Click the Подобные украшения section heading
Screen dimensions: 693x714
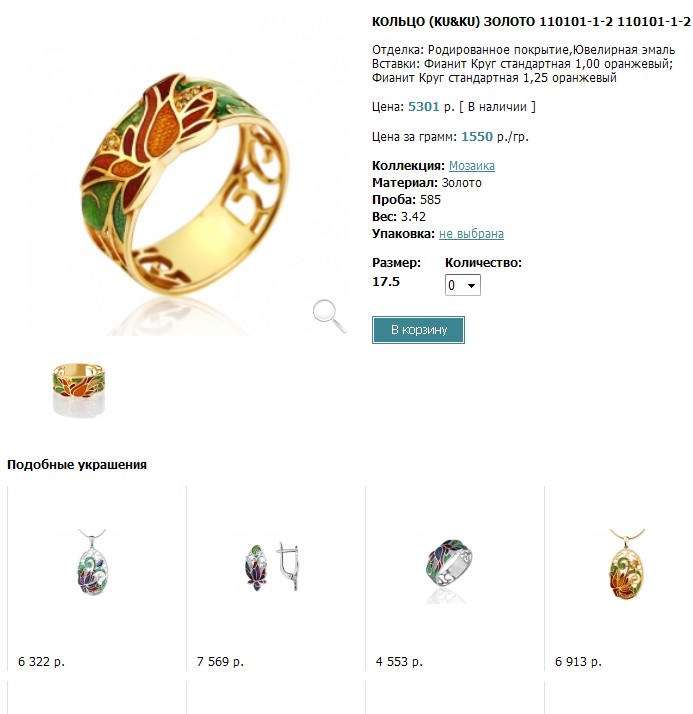tap(77, 465)
